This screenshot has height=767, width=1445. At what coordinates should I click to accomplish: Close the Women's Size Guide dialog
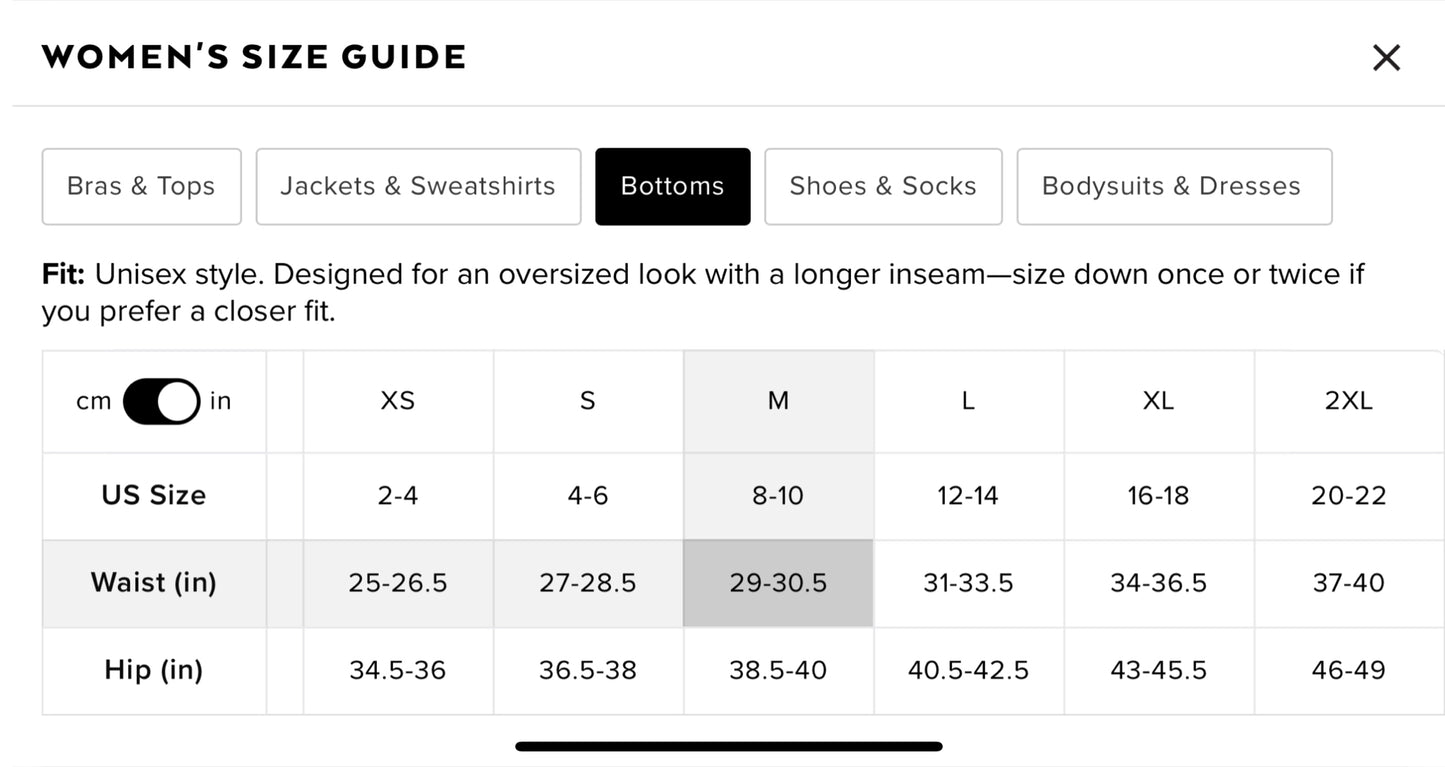click(x=1386, y=58)
